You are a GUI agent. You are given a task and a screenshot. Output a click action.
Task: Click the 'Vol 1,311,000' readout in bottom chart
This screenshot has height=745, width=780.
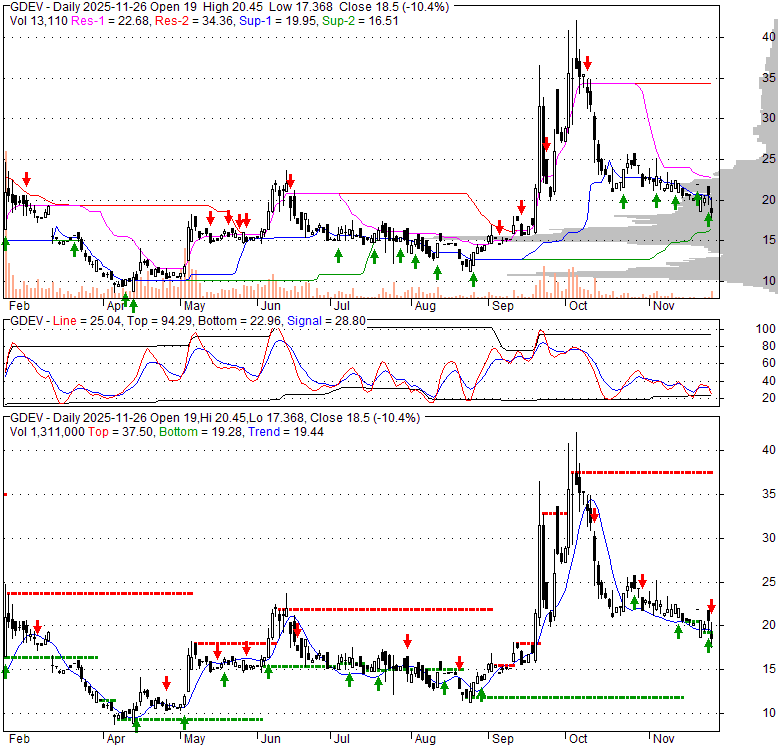tap(47, 432)
